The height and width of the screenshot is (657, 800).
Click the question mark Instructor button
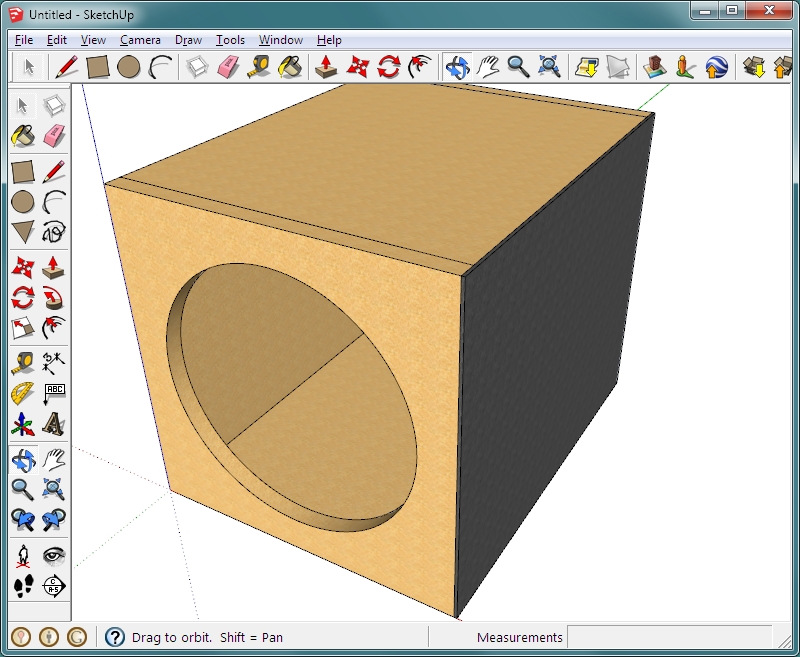(x=115, y=637)
